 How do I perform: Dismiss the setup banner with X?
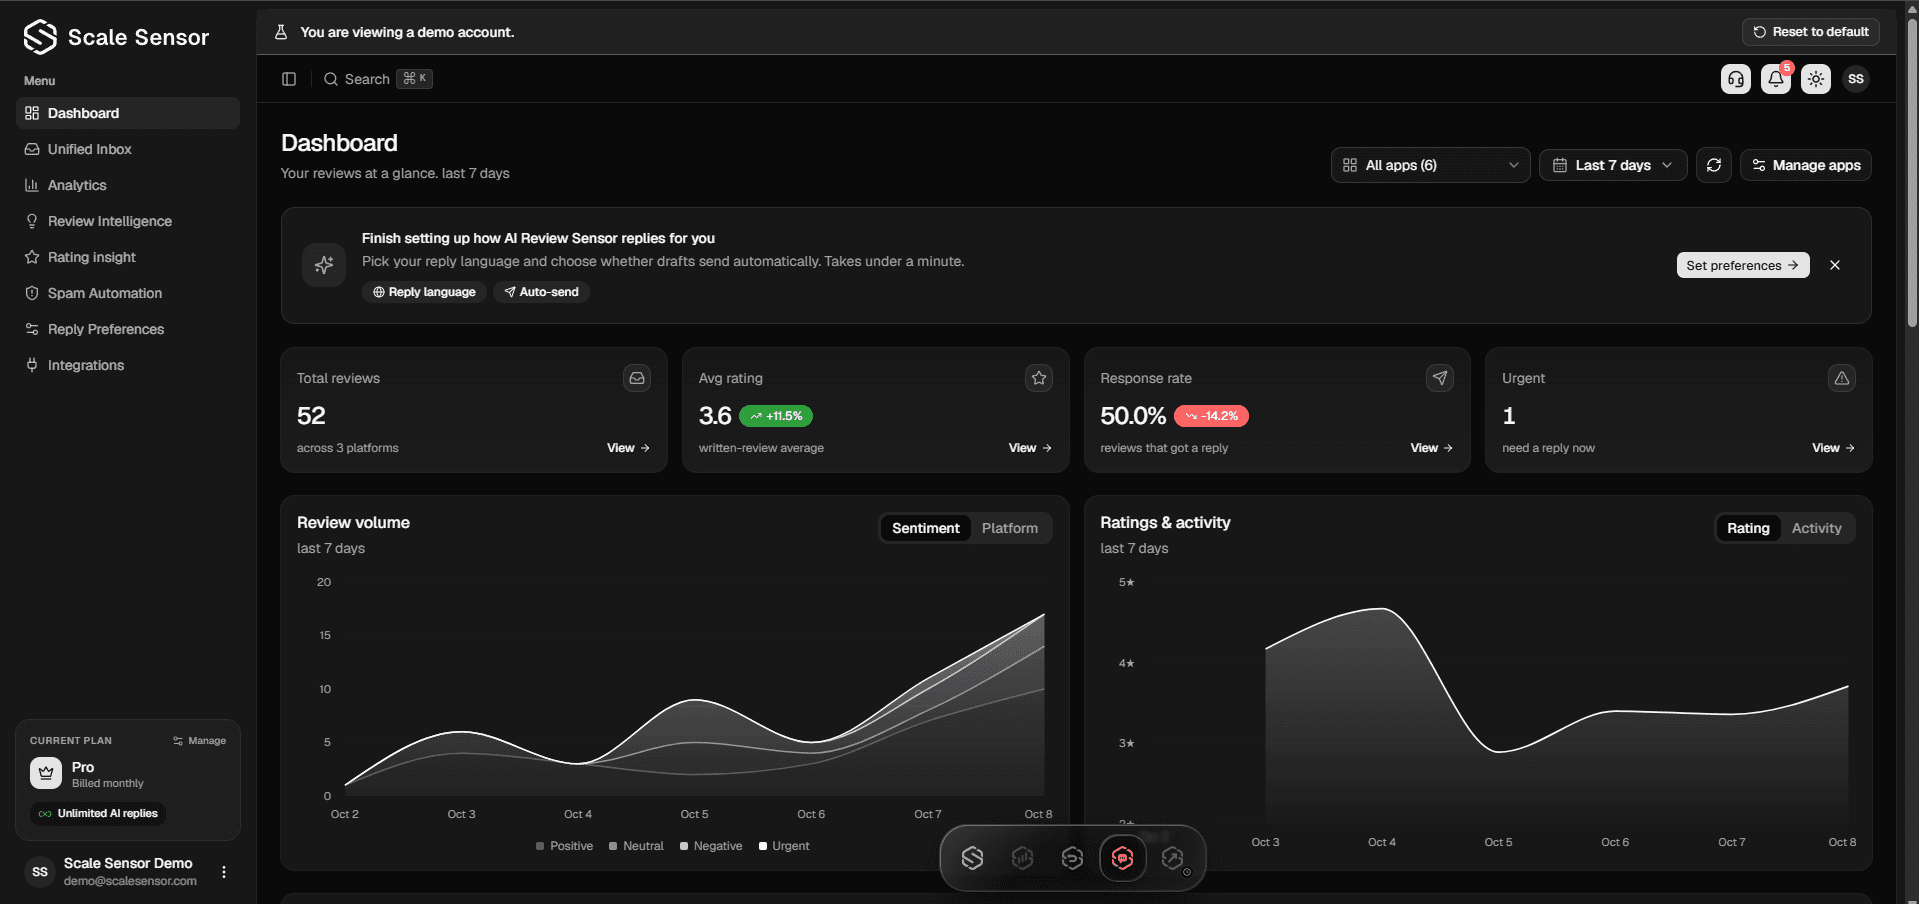[1835, 265]
